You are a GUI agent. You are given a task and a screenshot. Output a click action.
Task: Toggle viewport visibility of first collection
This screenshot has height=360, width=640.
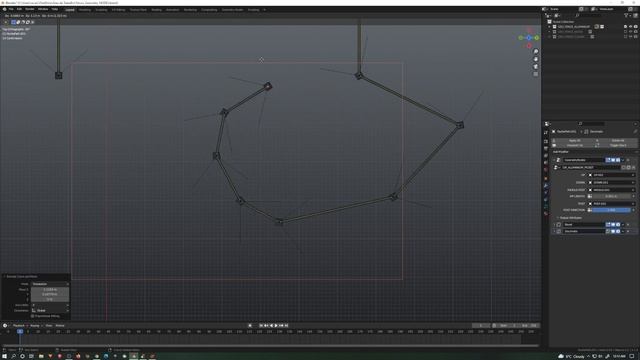pos(631,27)
